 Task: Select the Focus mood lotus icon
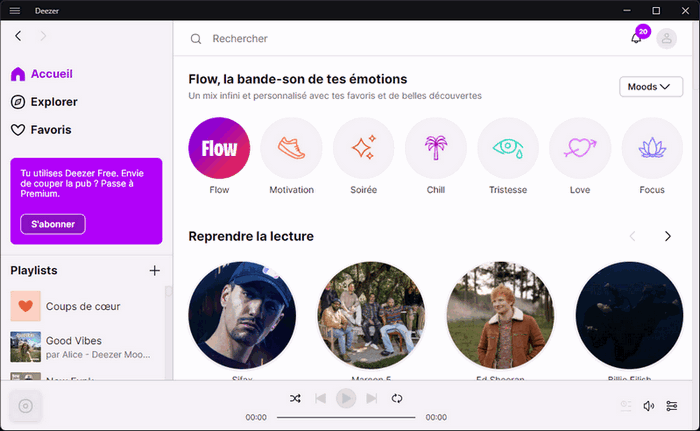tap(652, 148)
